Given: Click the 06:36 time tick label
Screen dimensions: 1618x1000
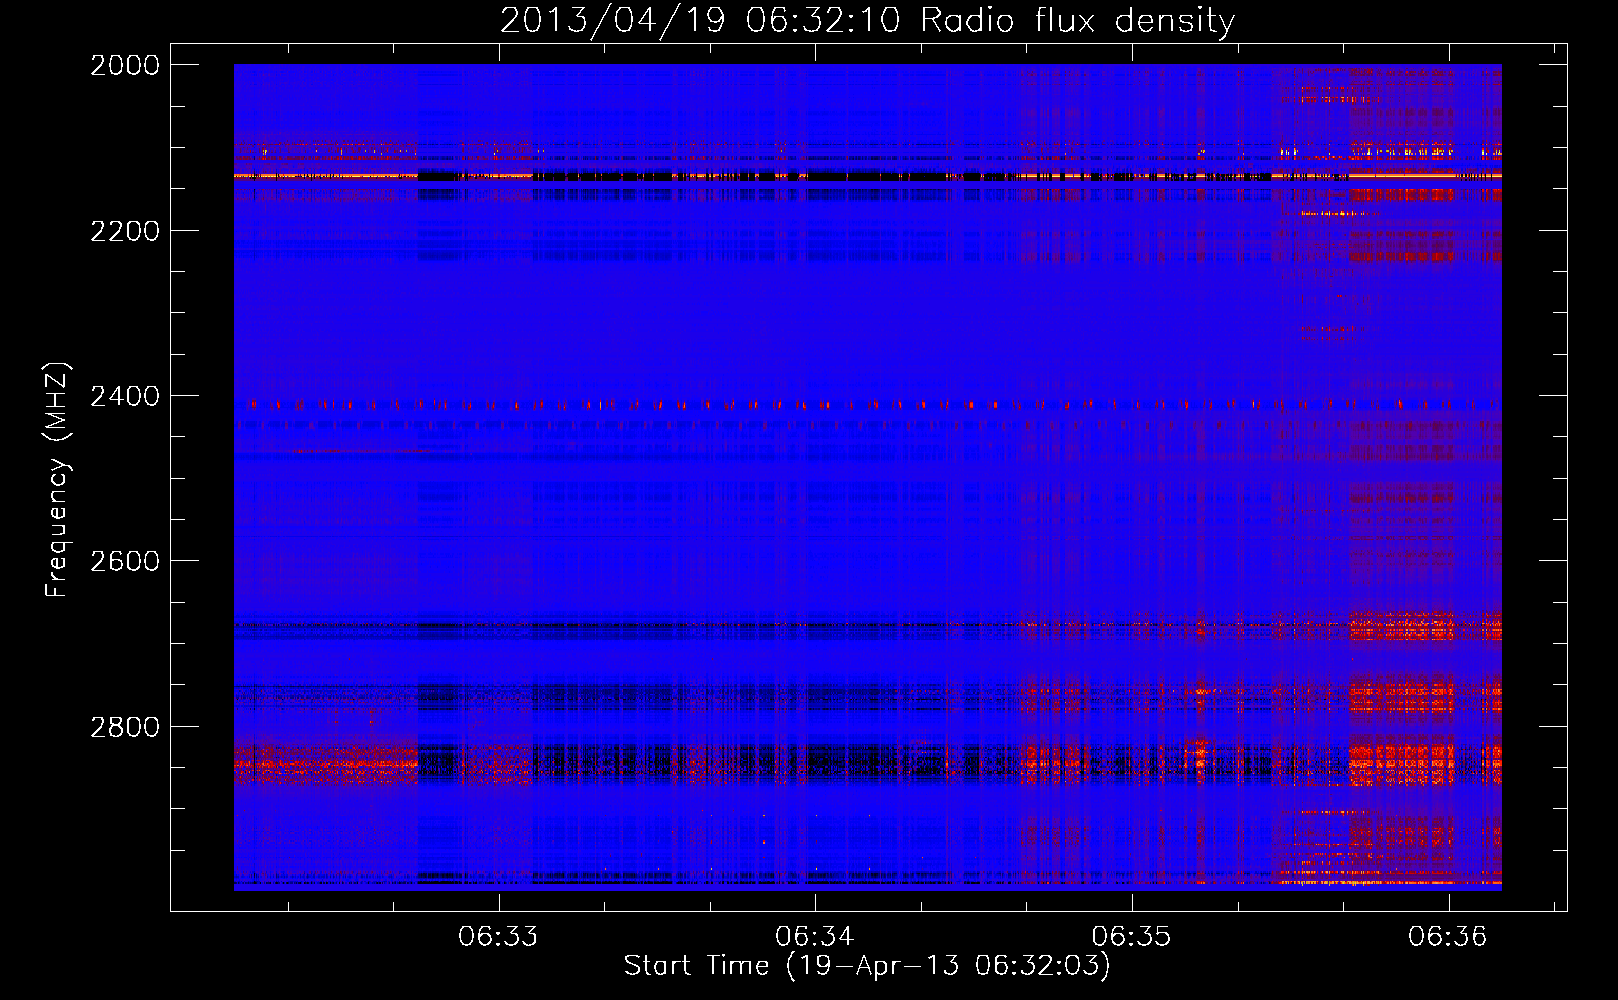Looking at the screenshot, I should pos(1448,936).
